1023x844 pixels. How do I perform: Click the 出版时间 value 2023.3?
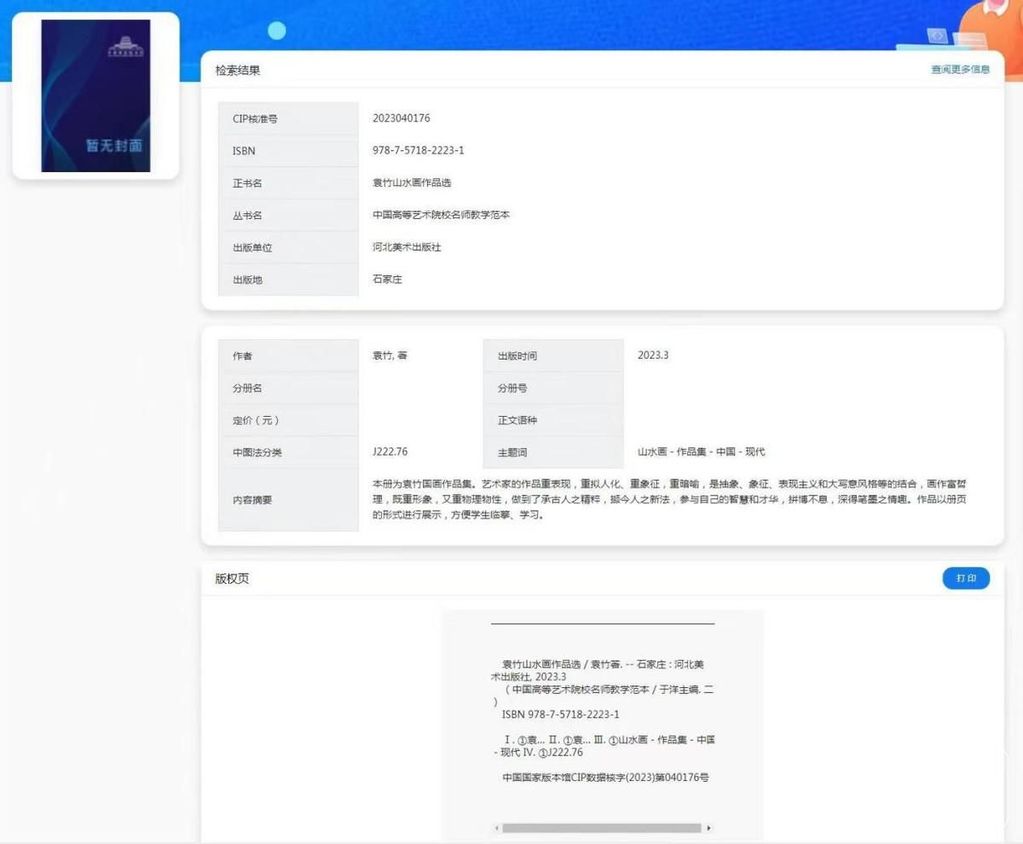[653, 355]
